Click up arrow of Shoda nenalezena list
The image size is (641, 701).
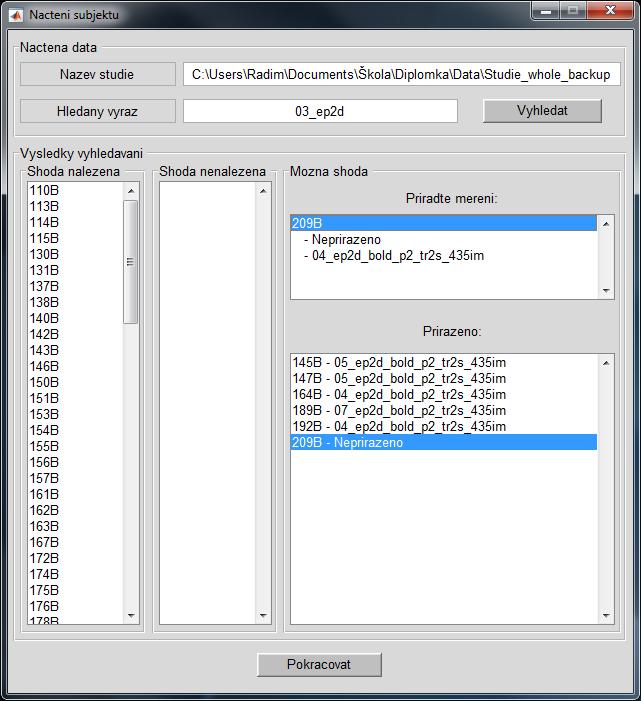263,191
